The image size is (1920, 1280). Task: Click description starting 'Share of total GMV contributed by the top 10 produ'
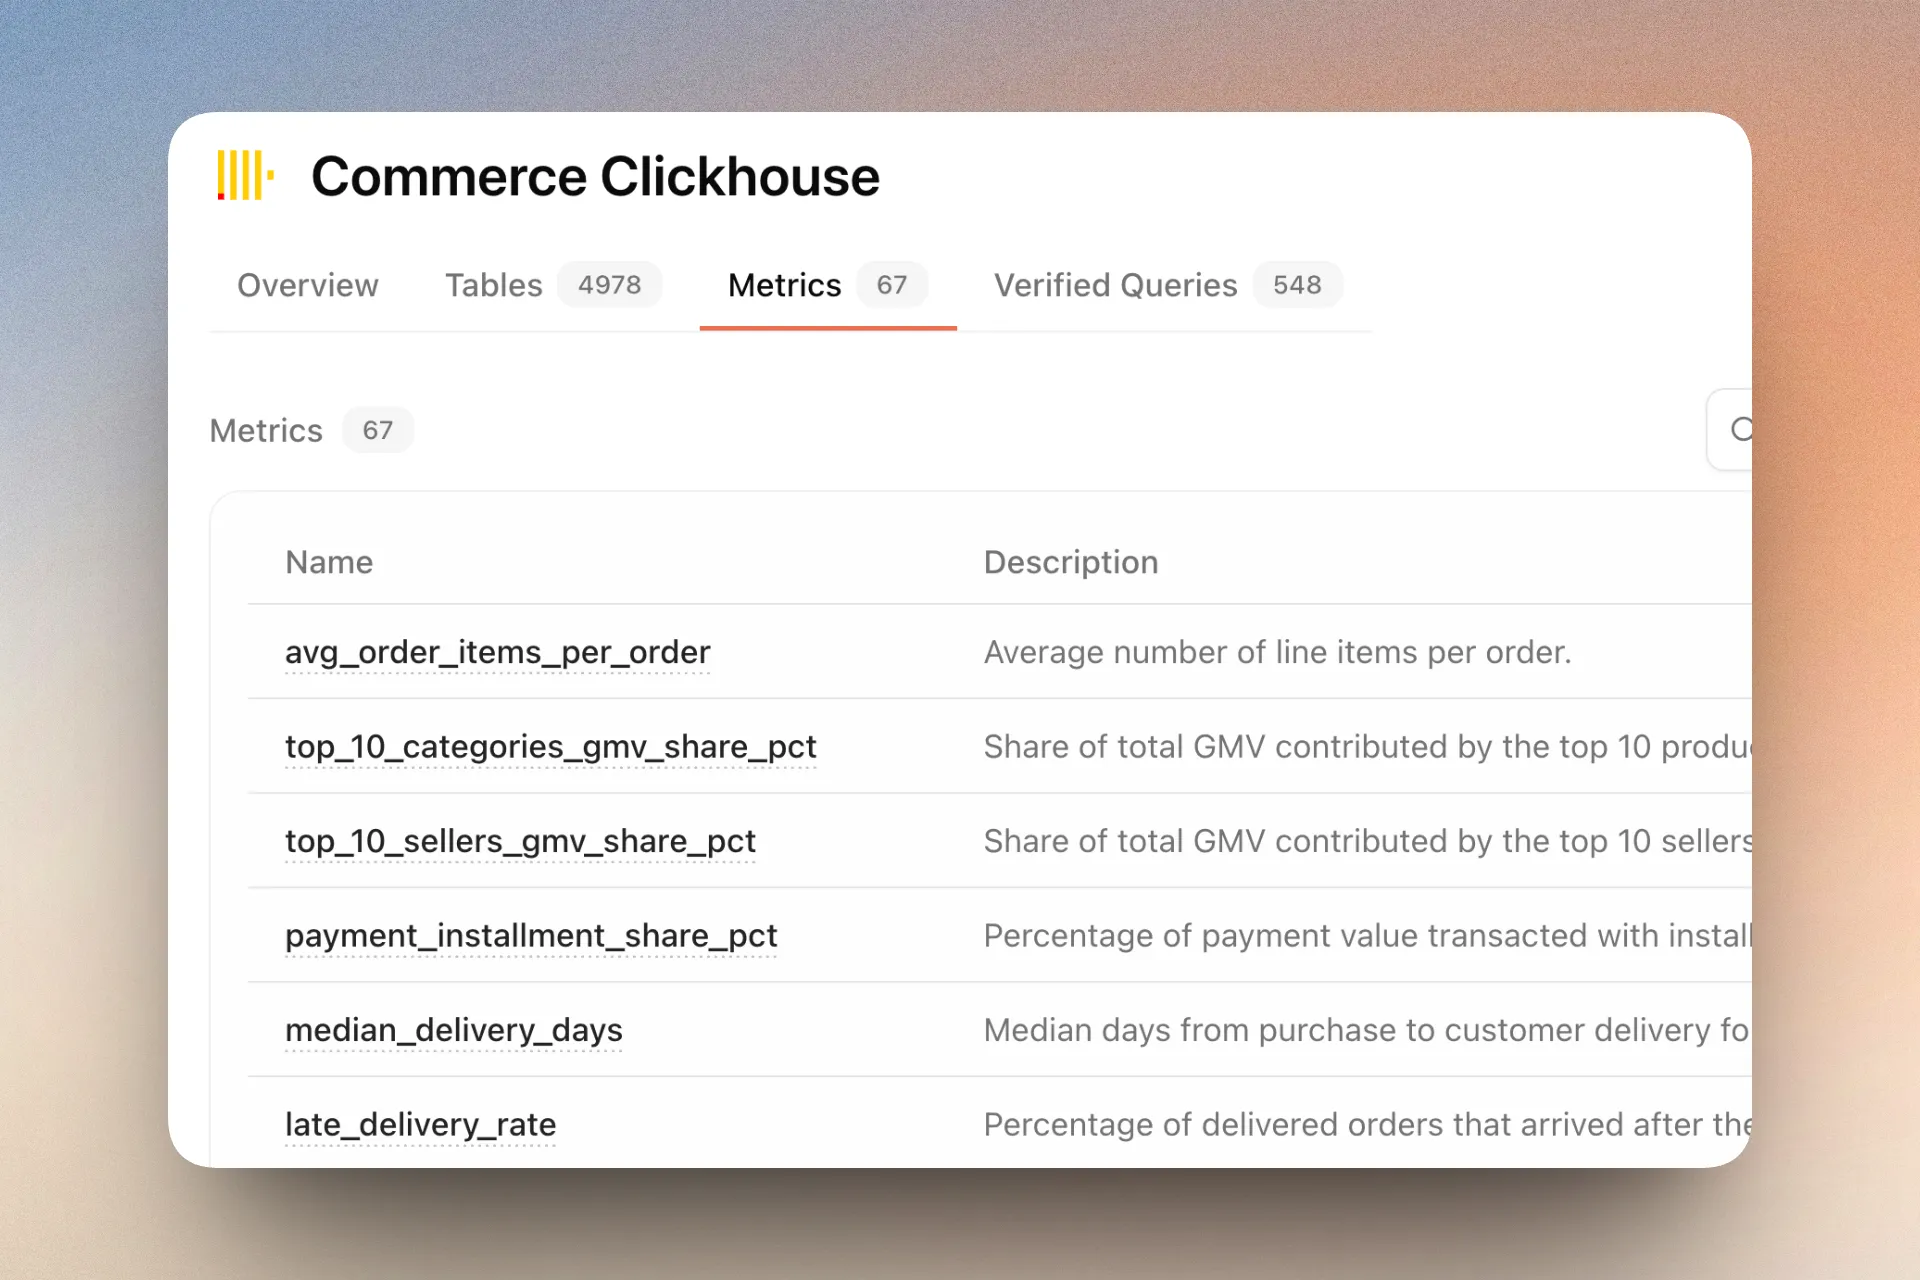click(1367, 747)
